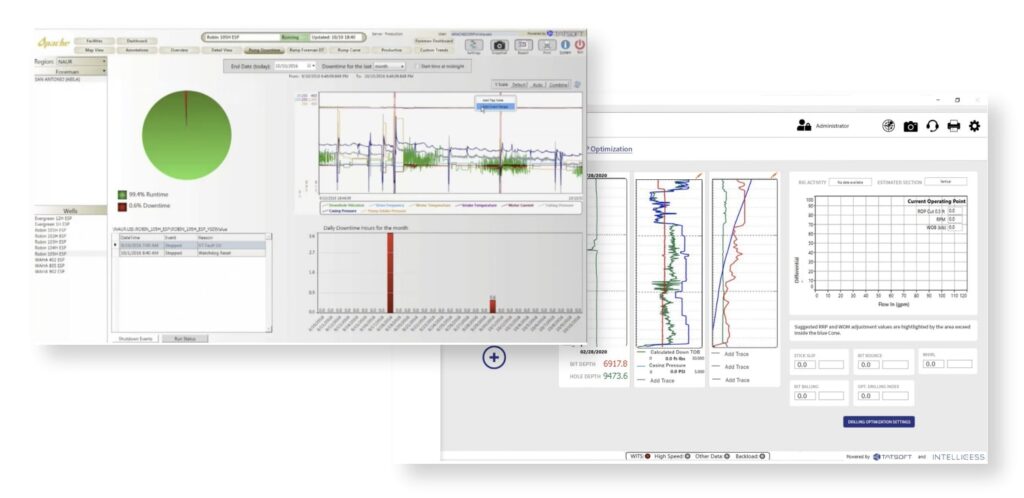Image resolution: width=1024 pixels, height=498 pixels.
Task: Expand the Region NAUR dropdown
Action: tap(102, 62)
